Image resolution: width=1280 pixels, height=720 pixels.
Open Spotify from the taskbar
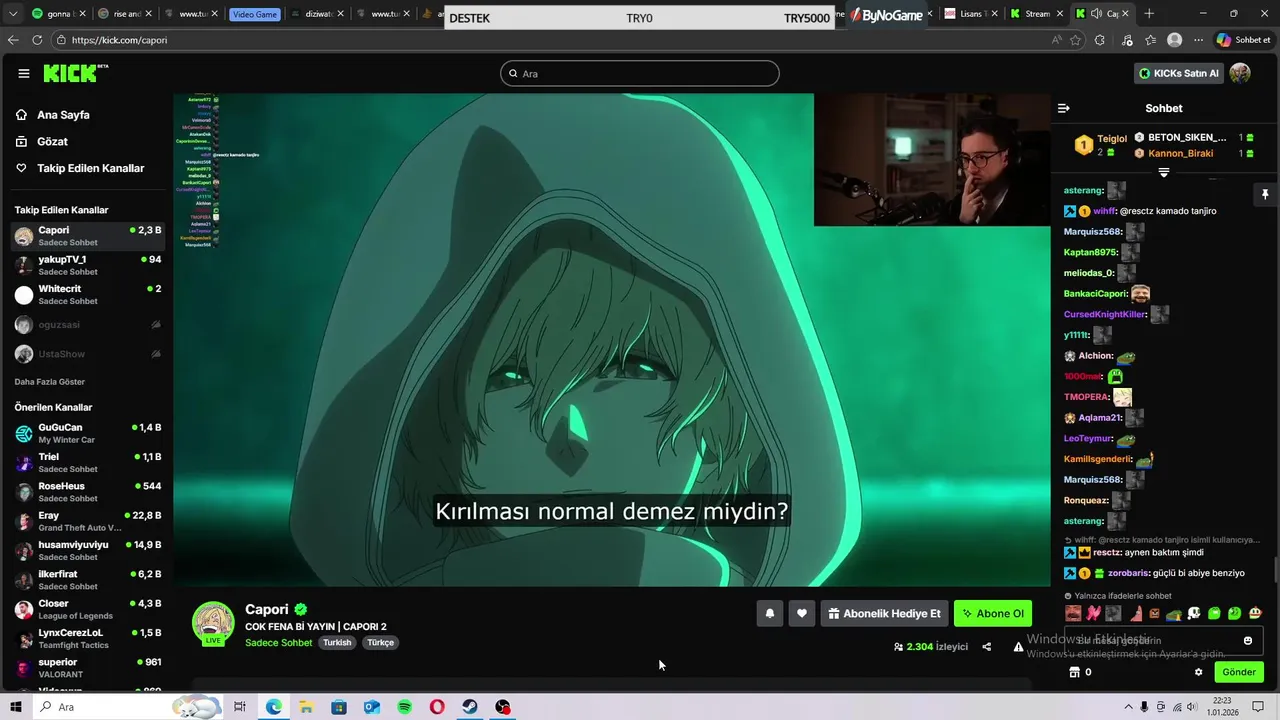pyautogui.click(x=404, y=707)
